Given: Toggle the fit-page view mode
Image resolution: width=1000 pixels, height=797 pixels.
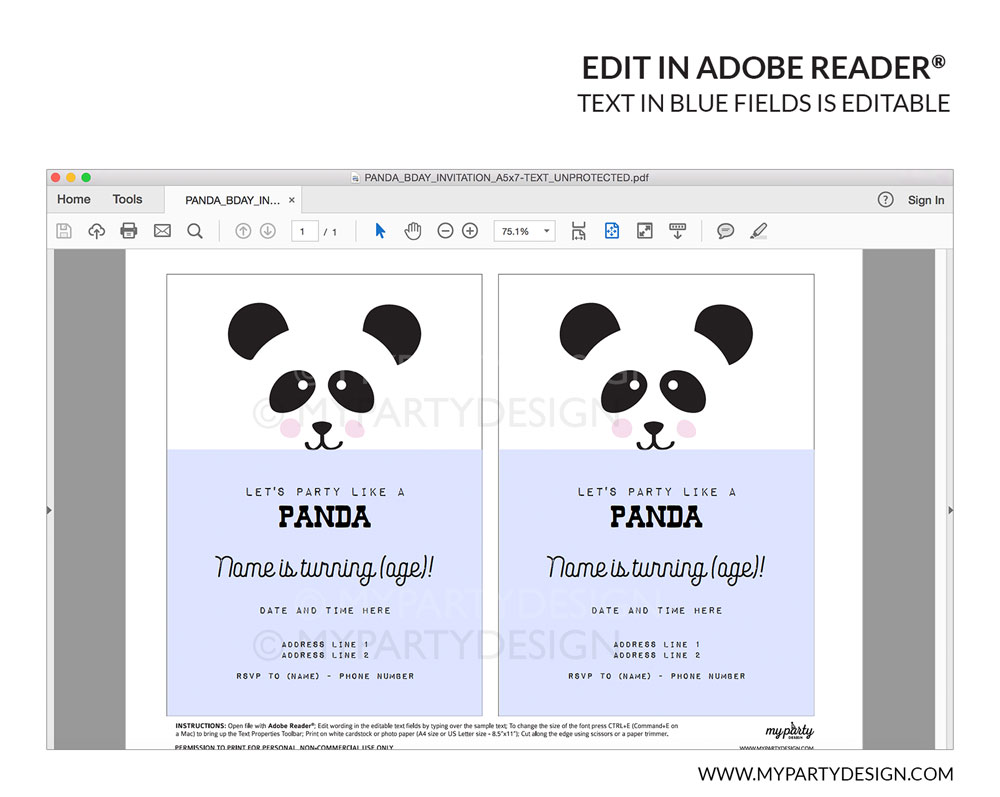Looking at the screenshot, I should [612, 231].
